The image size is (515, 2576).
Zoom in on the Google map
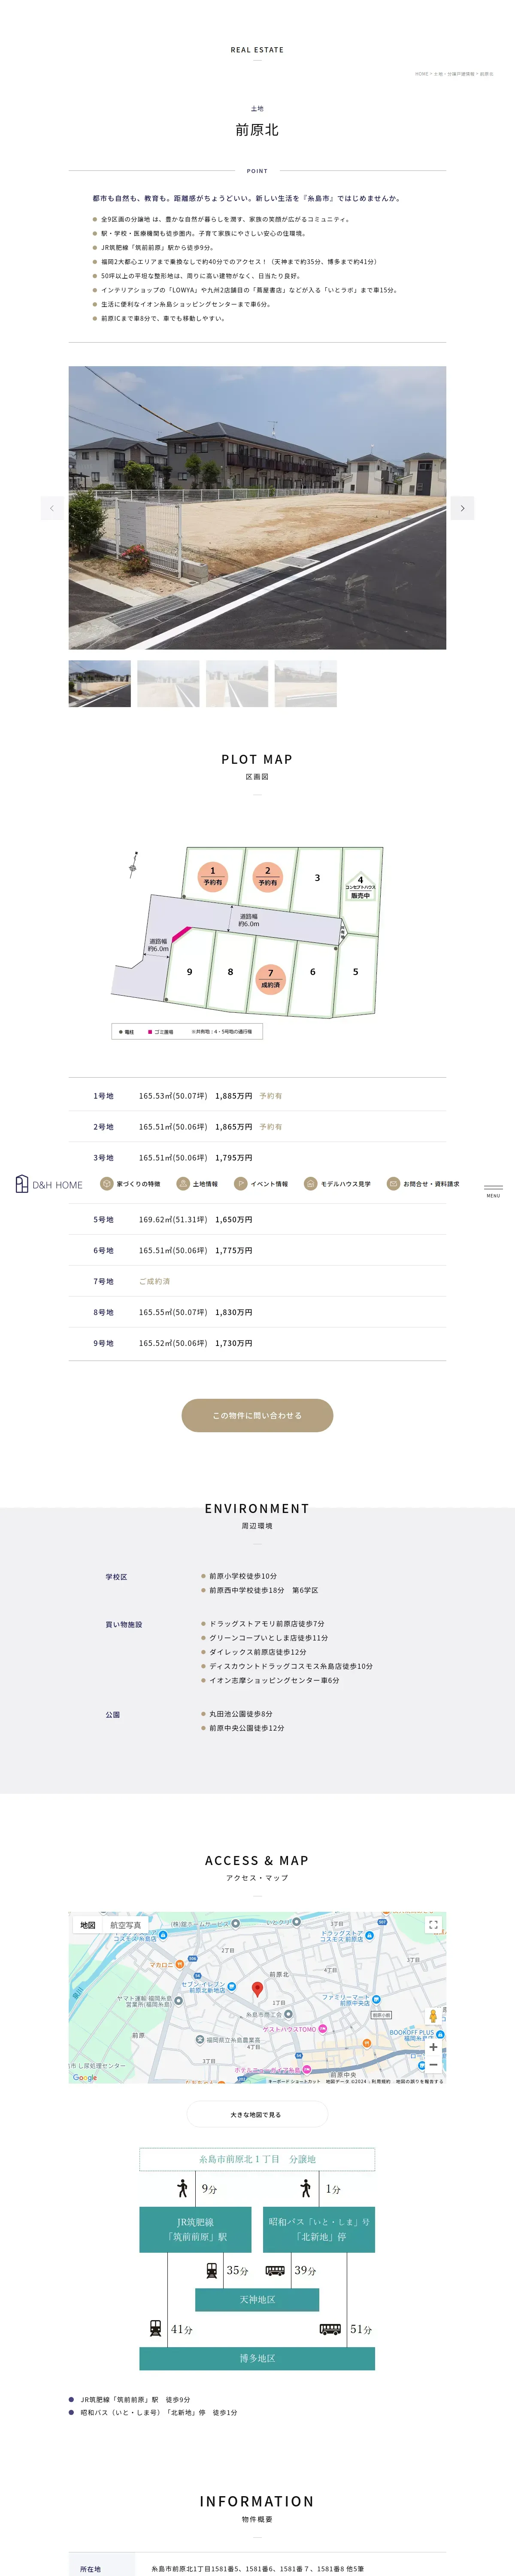pos(433,2047)
